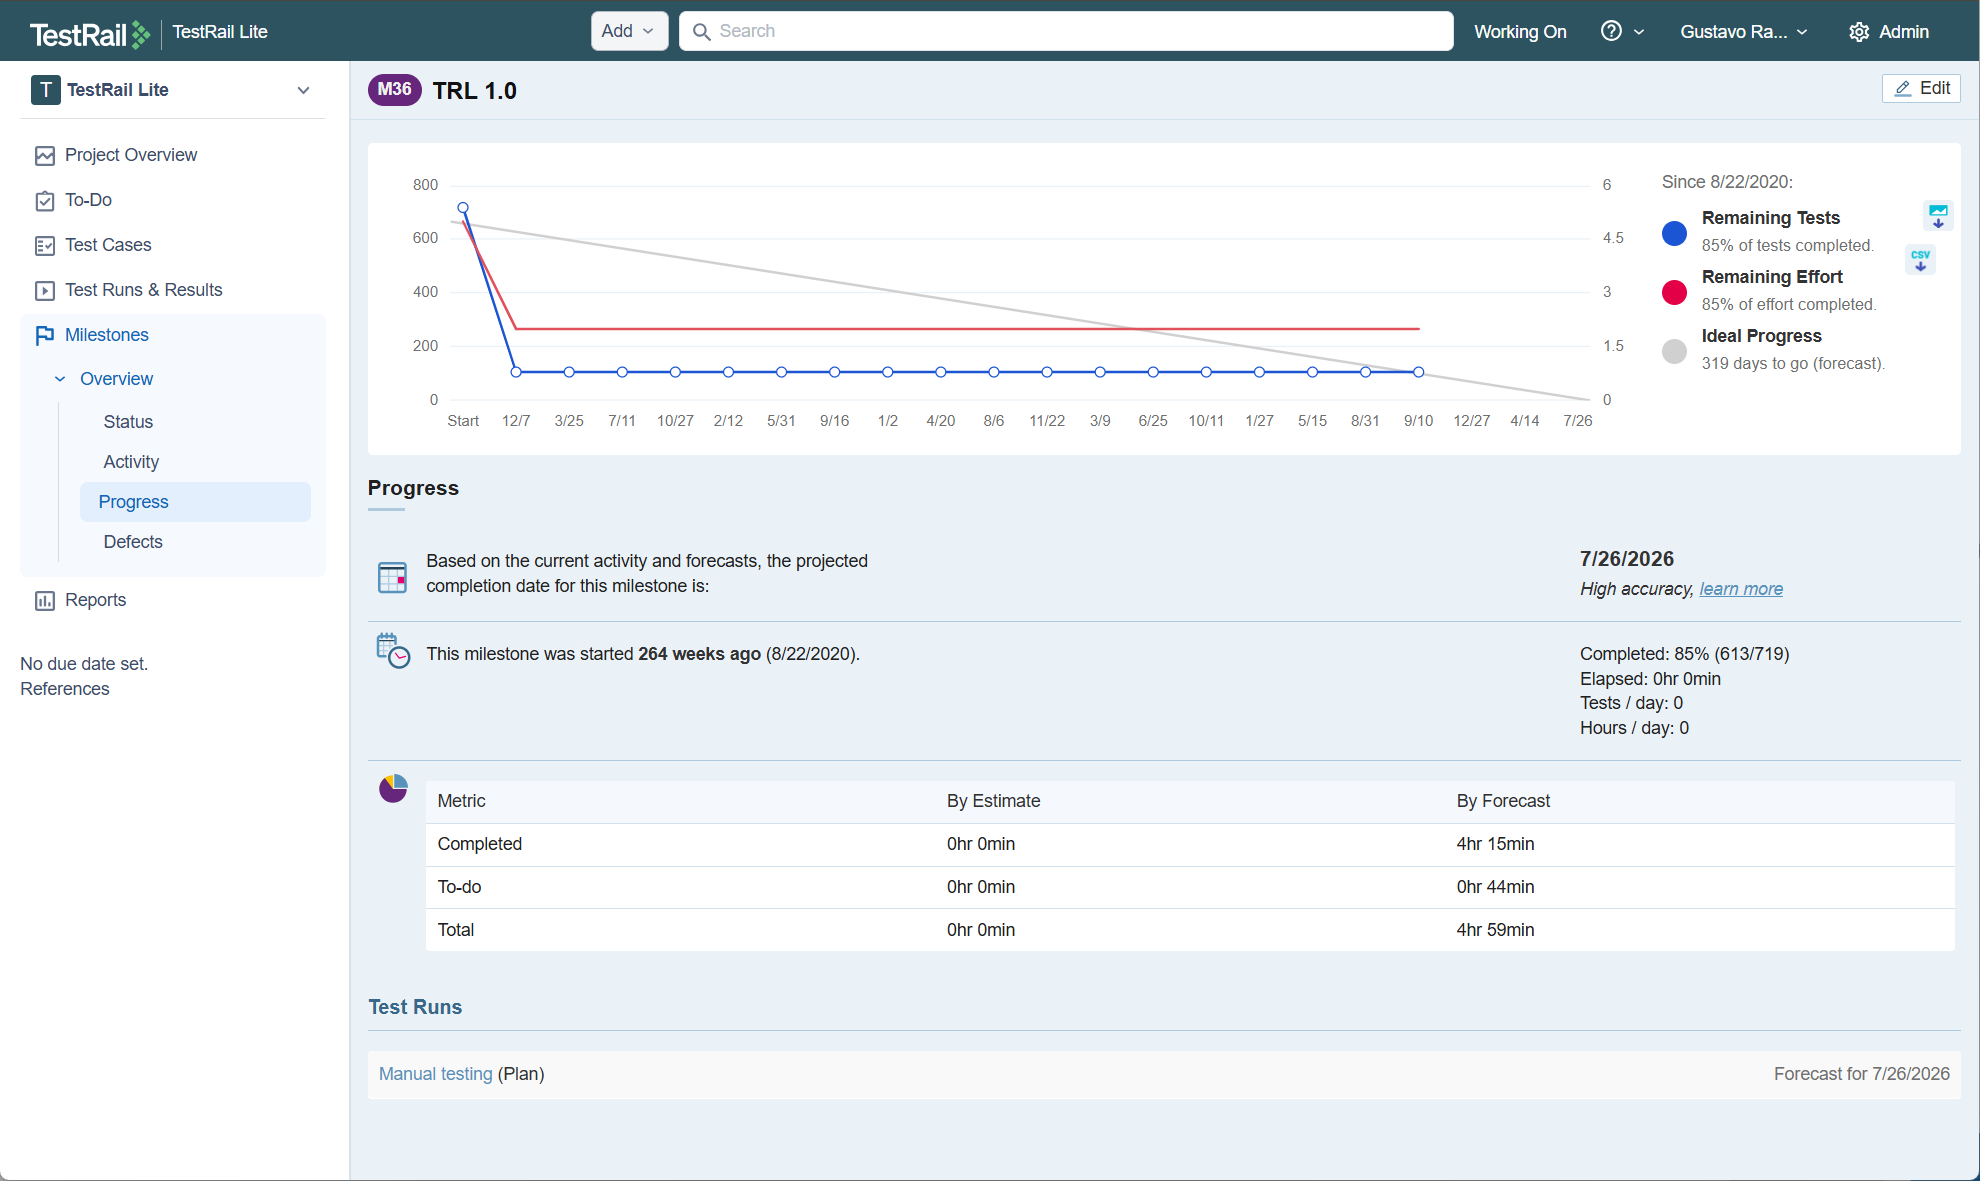Download the chart as an image

1937,215
